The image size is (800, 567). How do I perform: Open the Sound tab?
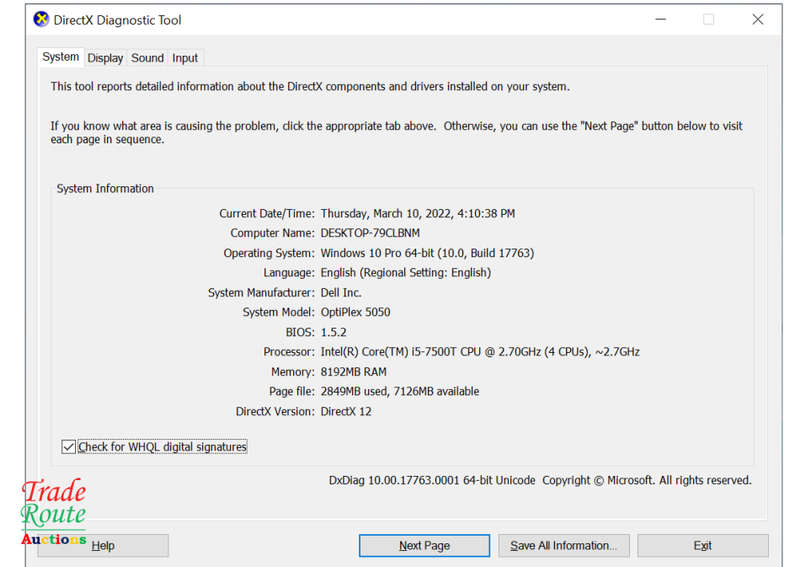tap(147, 58)
